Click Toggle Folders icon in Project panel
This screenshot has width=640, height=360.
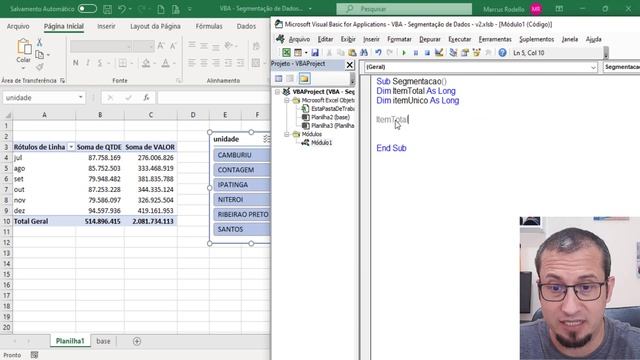click(304, 78)
